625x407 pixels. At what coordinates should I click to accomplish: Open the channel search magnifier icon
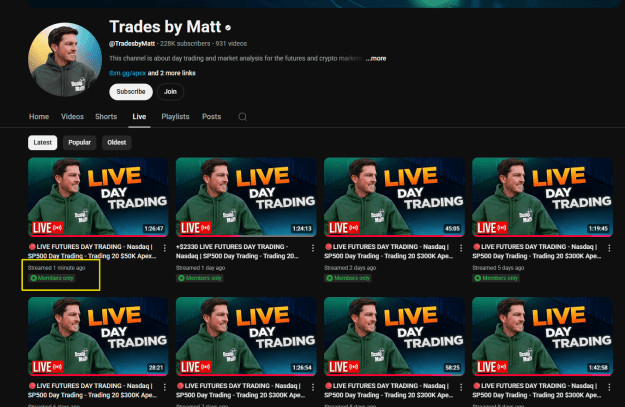242,117
